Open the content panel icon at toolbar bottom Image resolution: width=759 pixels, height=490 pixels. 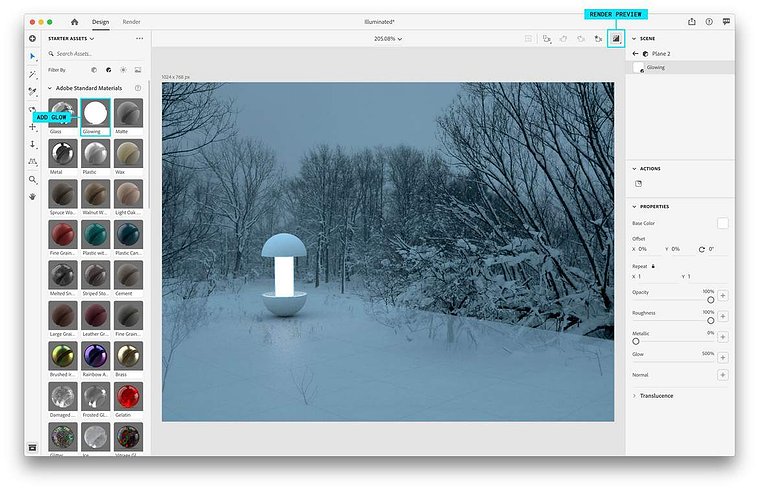[x=32, y=447]
